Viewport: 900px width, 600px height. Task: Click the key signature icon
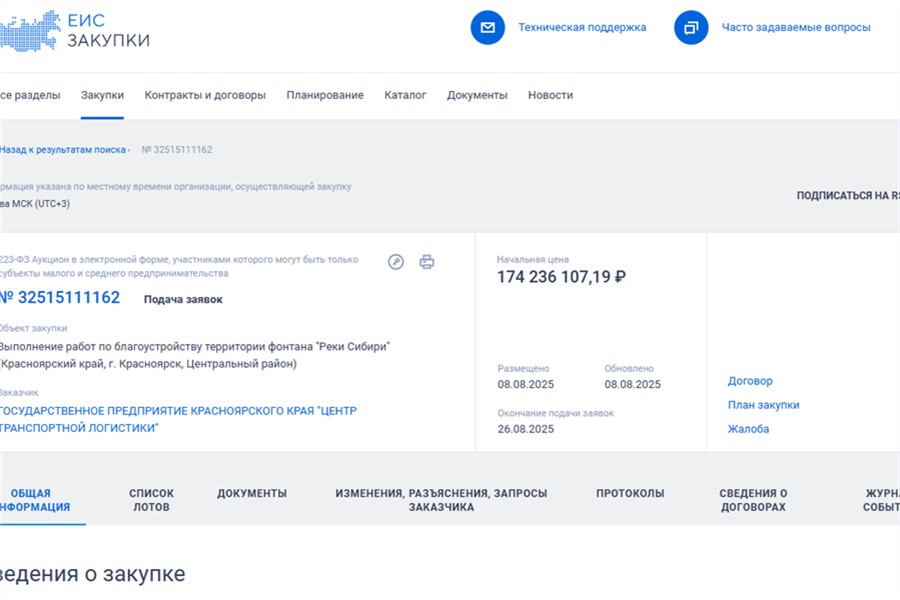click(x=396, y=262)
